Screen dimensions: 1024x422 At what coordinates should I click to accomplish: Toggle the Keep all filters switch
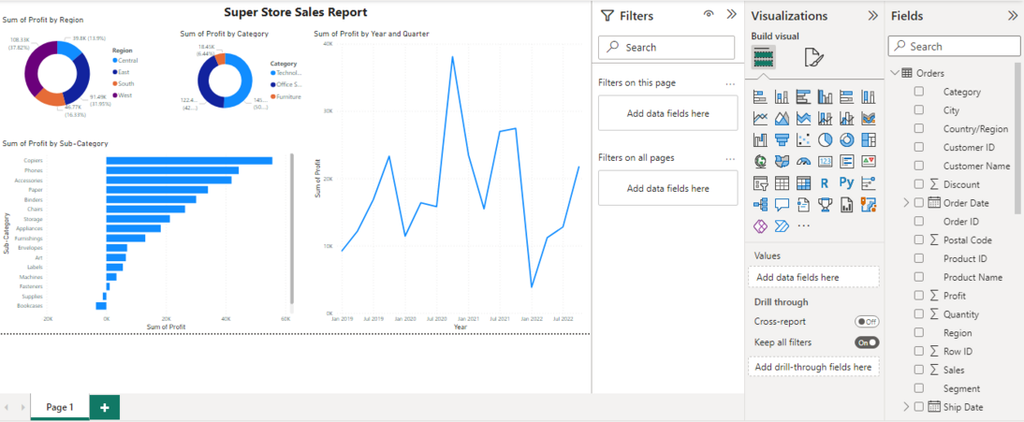point(866,342)
